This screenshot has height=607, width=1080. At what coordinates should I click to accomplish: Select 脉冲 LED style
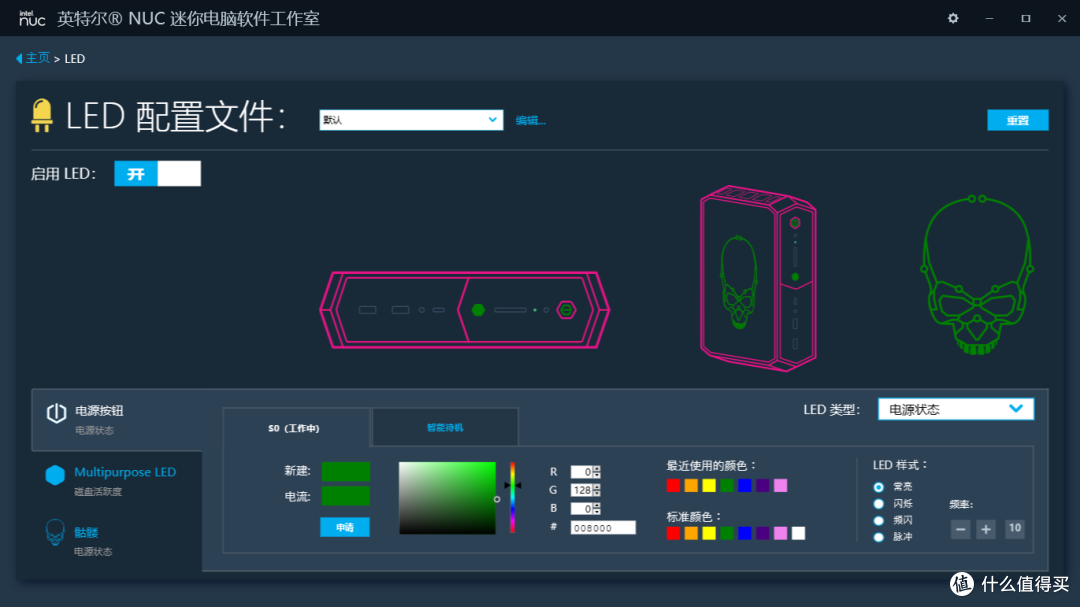(x=878, y=537)
